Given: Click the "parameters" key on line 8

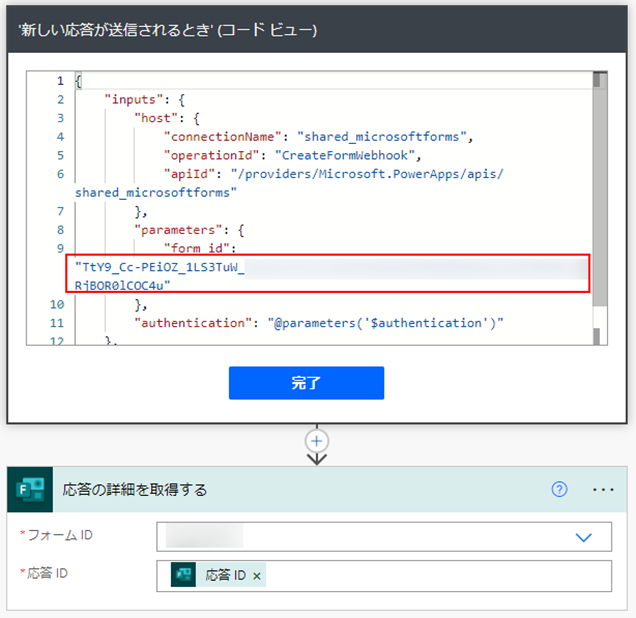Looking at the screenshot, I should click(x=178, y=230).
